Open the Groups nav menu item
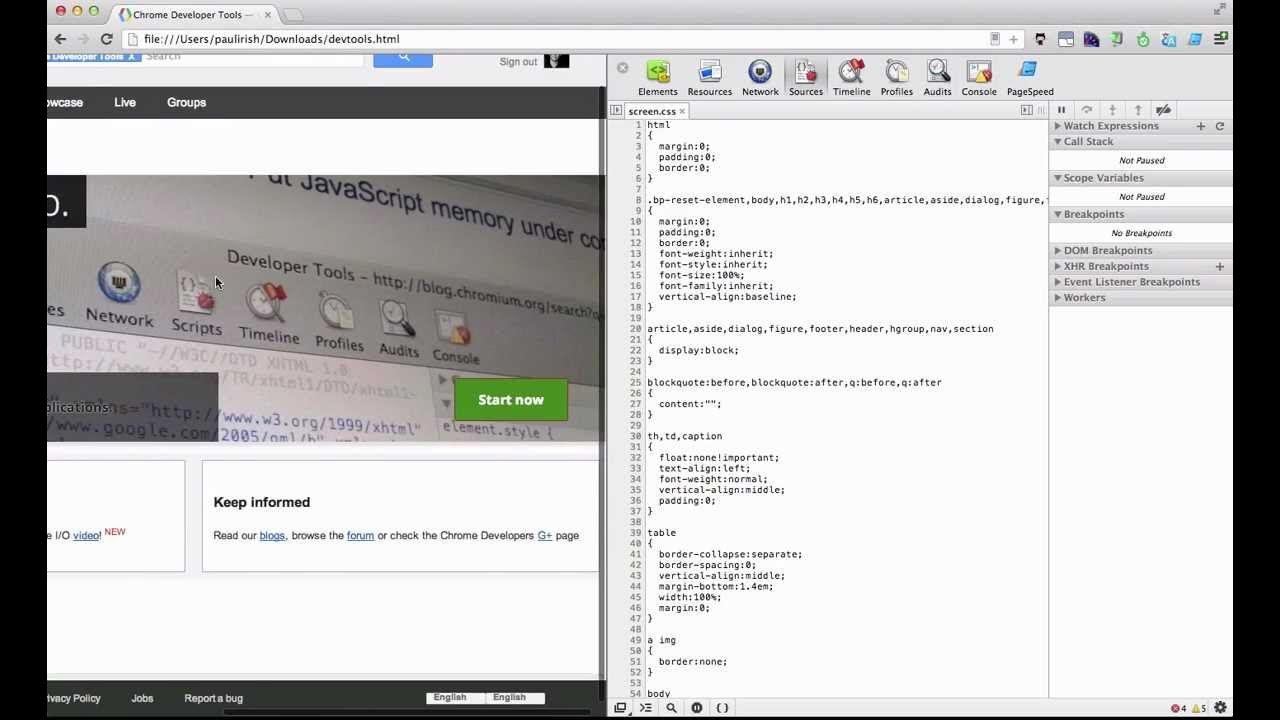1280x720 pixels. [186, 102]
